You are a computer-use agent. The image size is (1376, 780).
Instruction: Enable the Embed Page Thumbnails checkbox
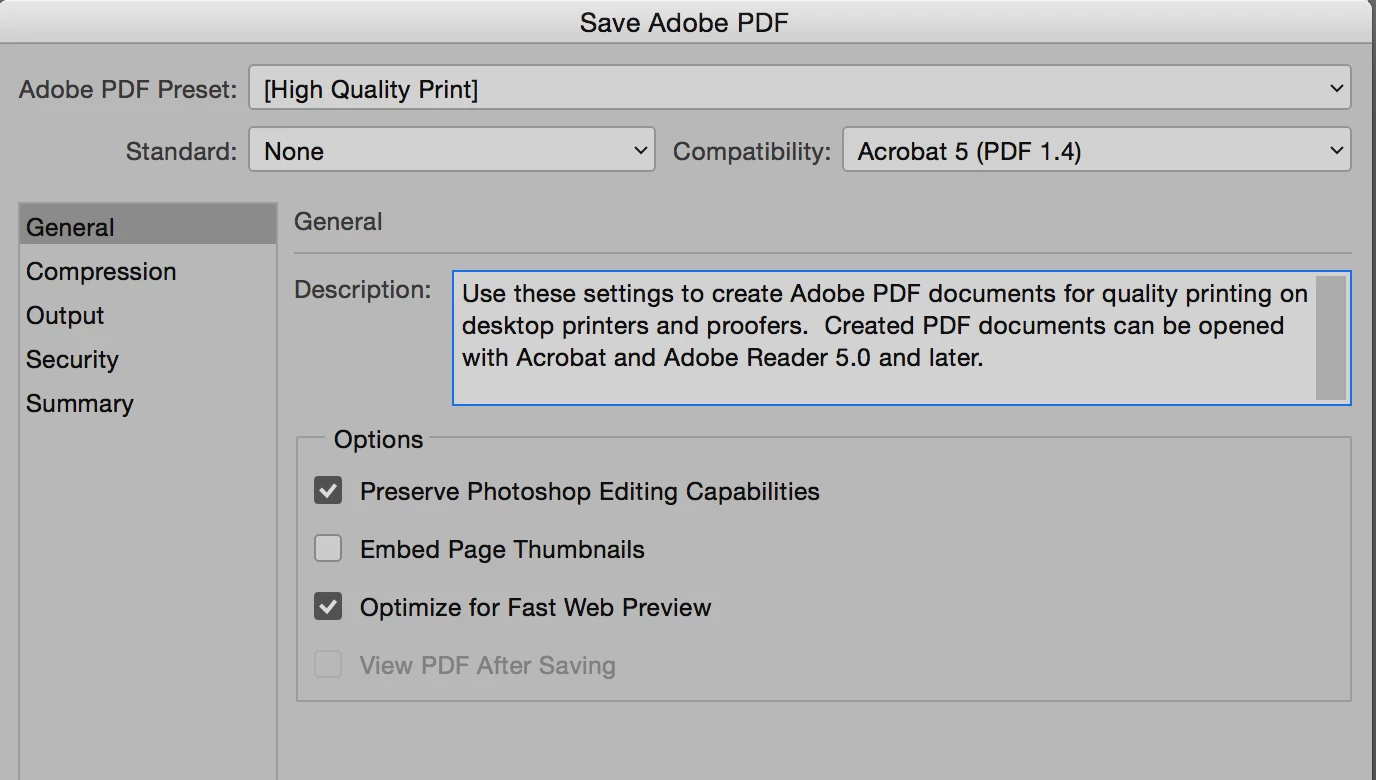click(x=328, y=549)
